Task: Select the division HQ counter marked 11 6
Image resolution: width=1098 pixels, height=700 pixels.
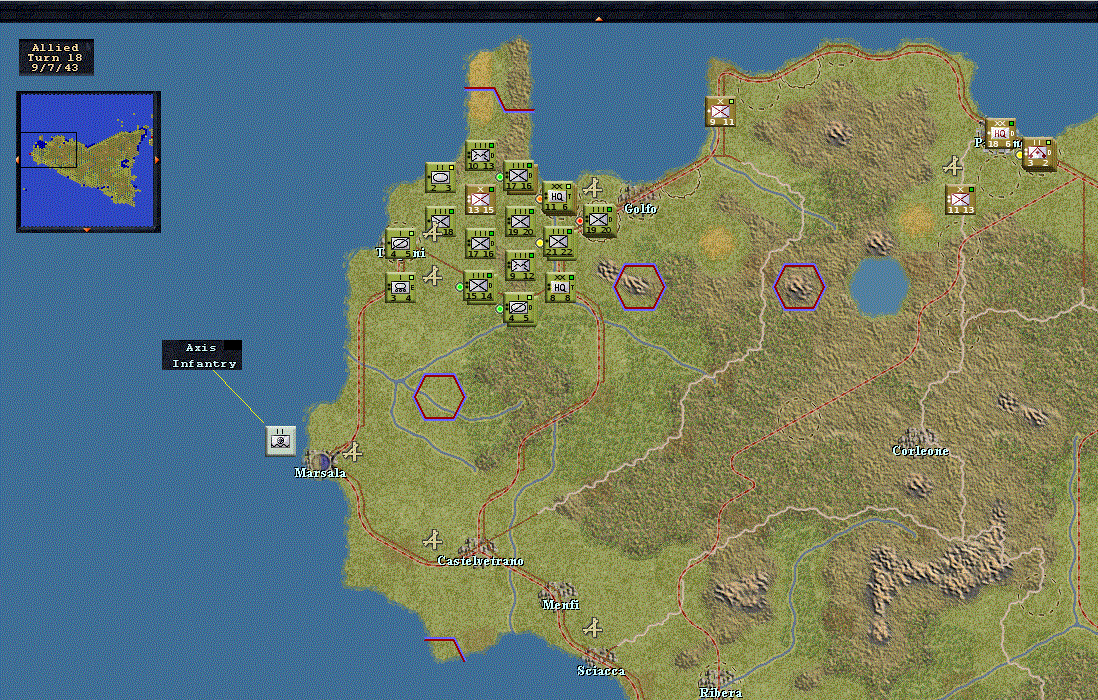Action: tap(557, 196)
